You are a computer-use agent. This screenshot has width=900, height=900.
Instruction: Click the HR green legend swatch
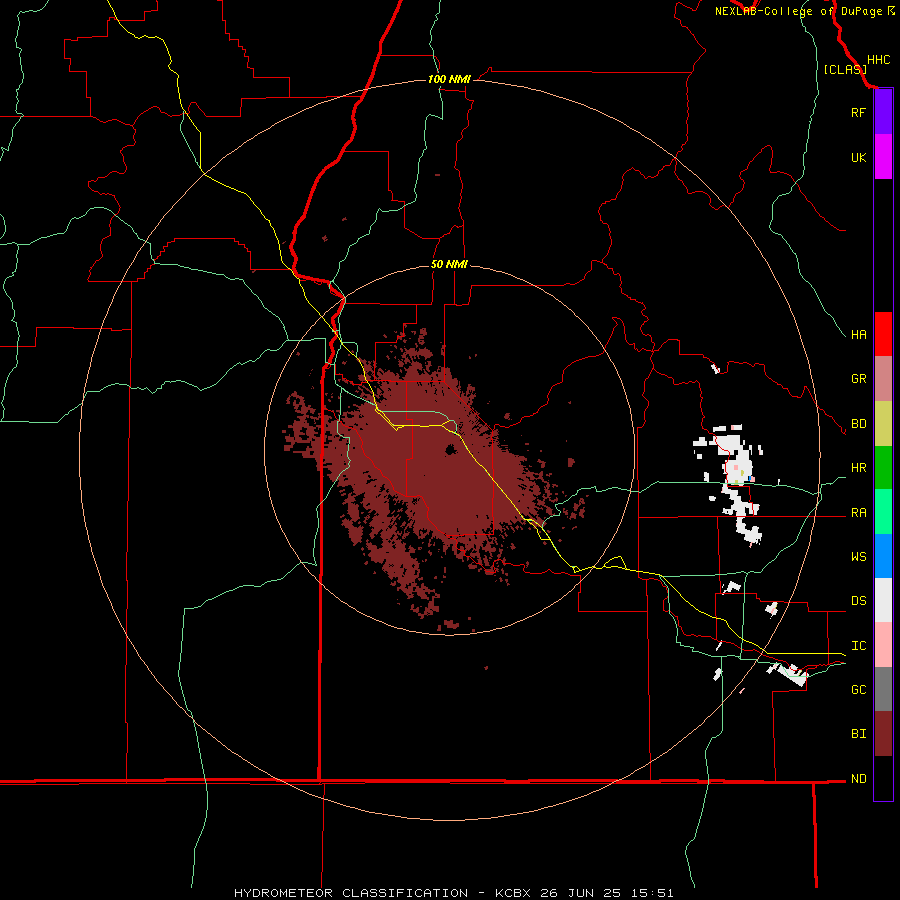883,468
